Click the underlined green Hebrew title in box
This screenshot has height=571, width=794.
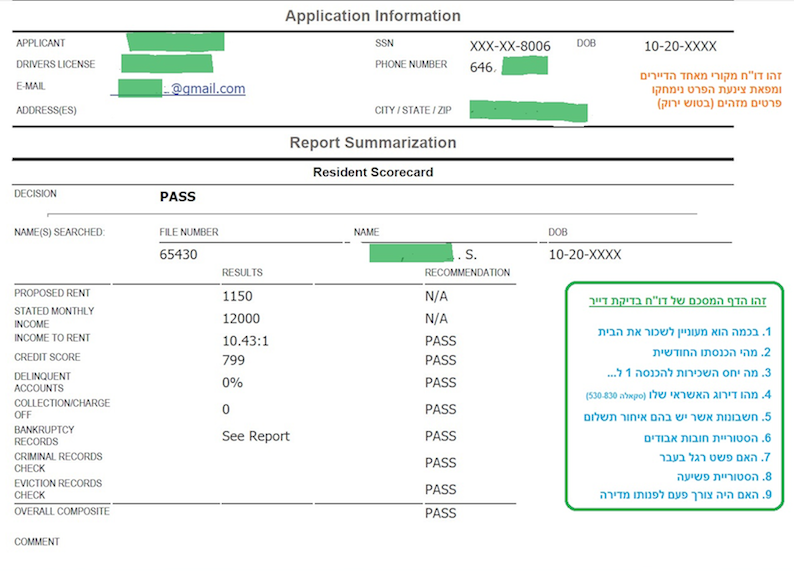pos(678,301)
